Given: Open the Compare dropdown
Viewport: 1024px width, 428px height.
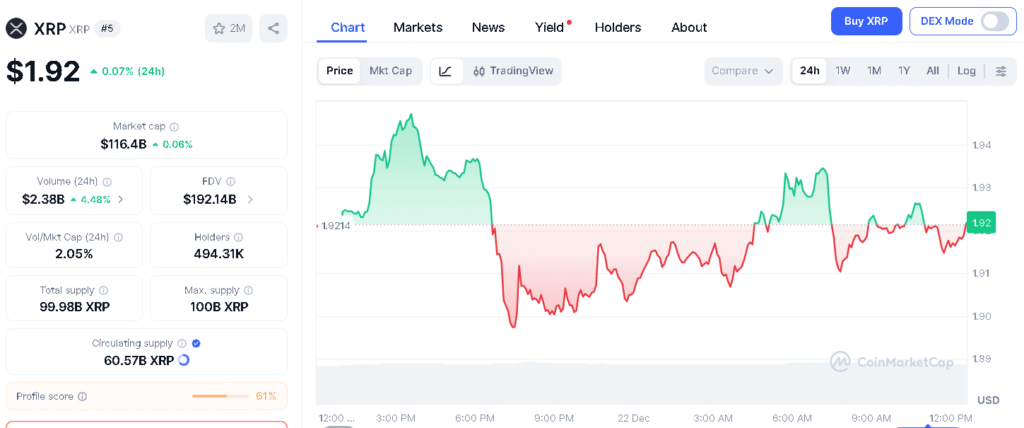Looking at the screenshot, I should [x=744, y=71].
